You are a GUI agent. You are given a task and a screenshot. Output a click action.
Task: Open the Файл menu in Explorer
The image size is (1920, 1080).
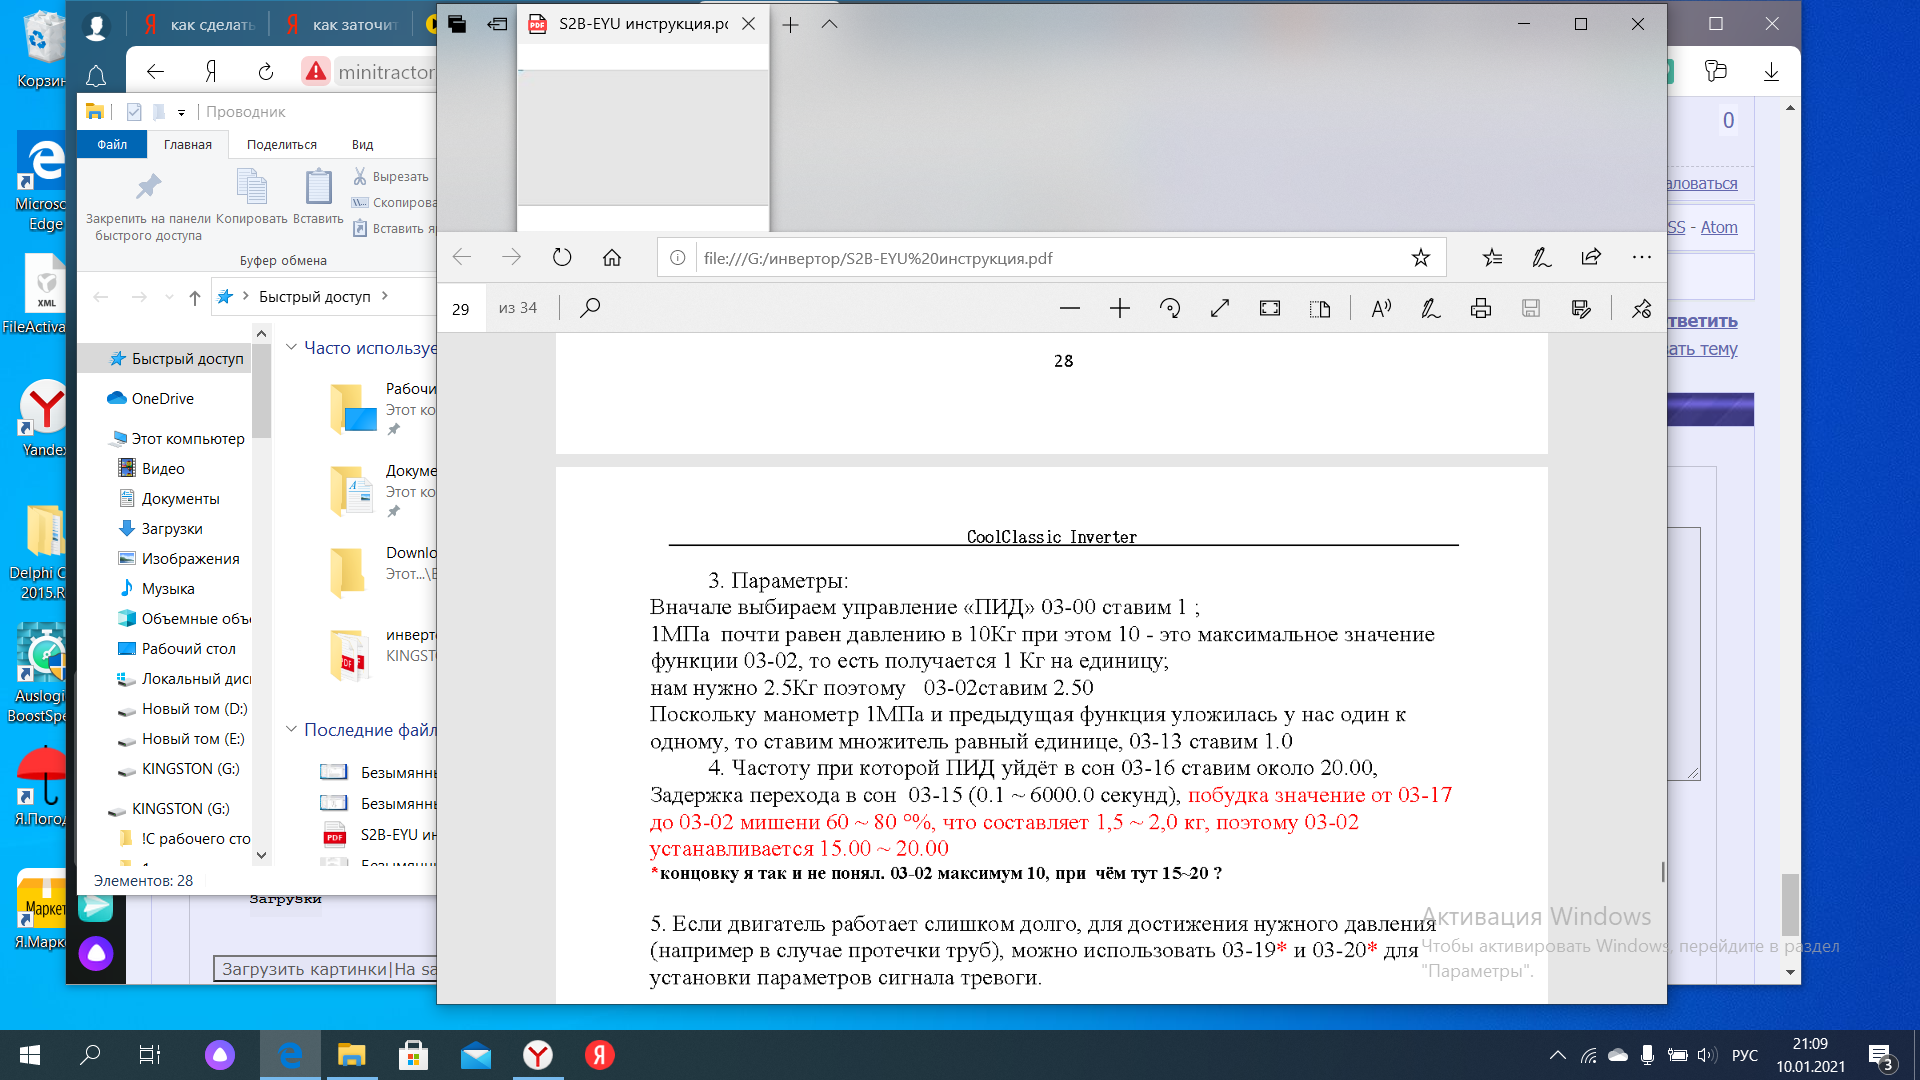(112, 145)
